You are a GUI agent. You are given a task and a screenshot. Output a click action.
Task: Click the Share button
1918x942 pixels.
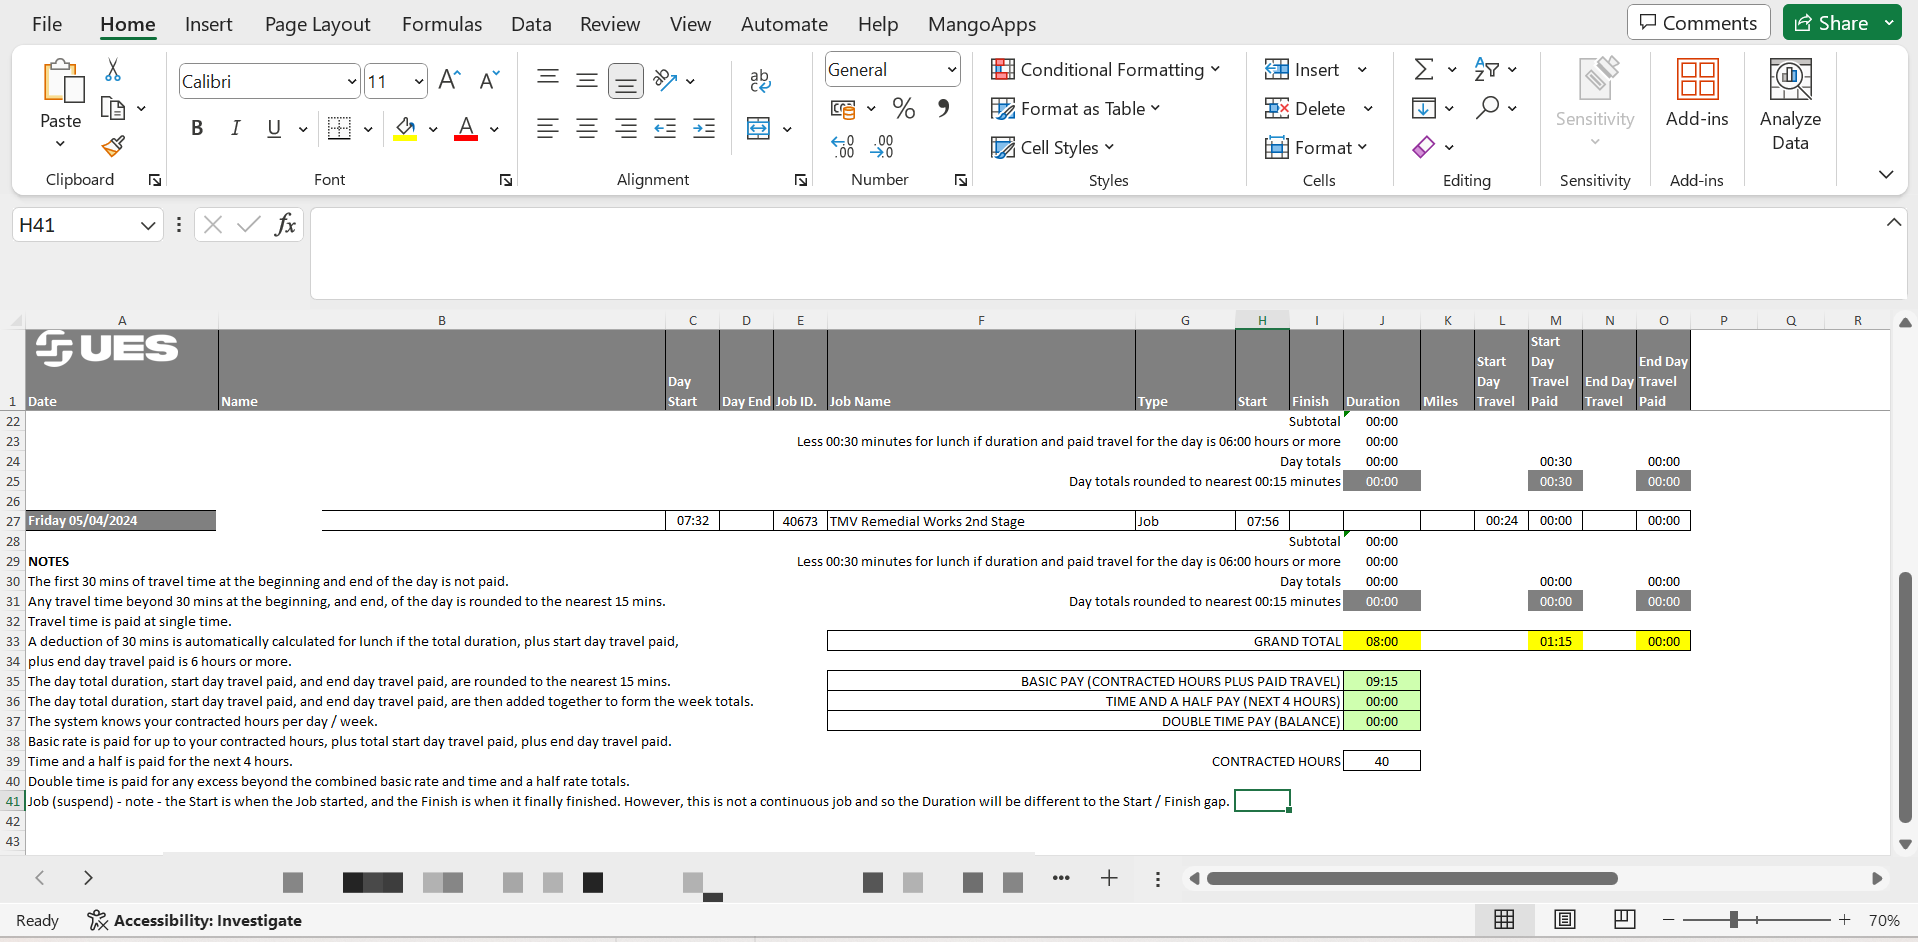[1831, 22]
